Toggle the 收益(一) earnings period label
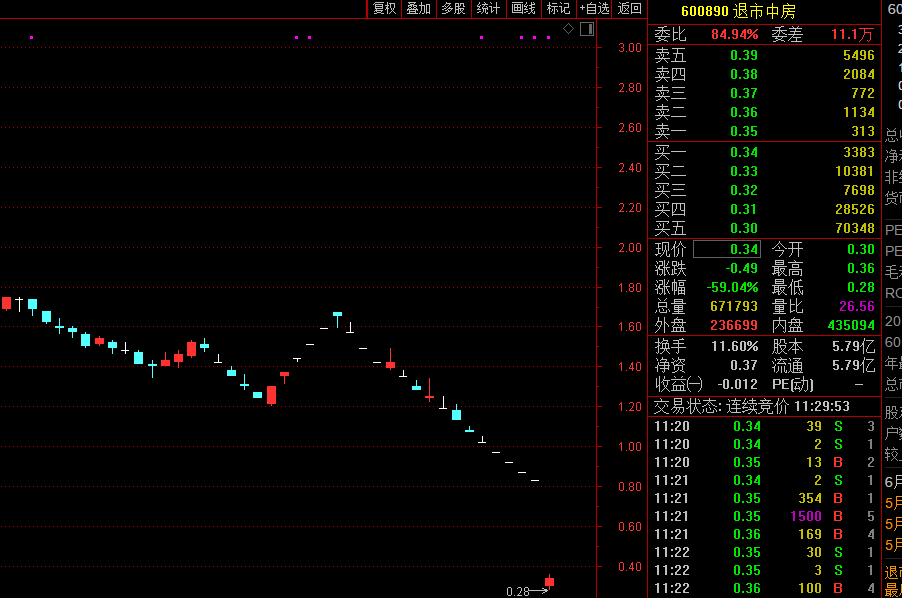This screenshot has height=598, width=902. 679,384
